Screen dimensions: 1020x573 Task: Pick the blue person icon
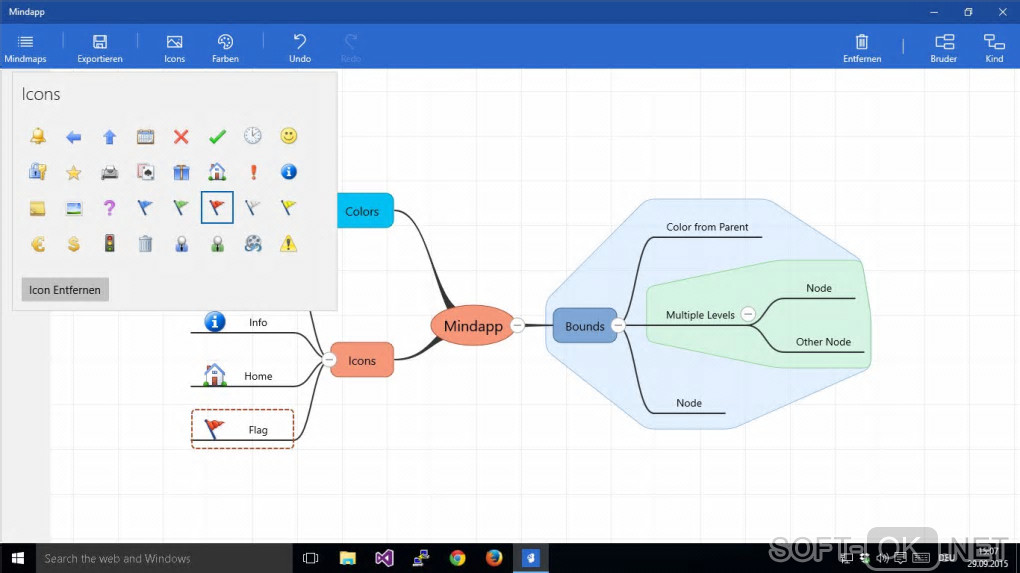[181, 244]
